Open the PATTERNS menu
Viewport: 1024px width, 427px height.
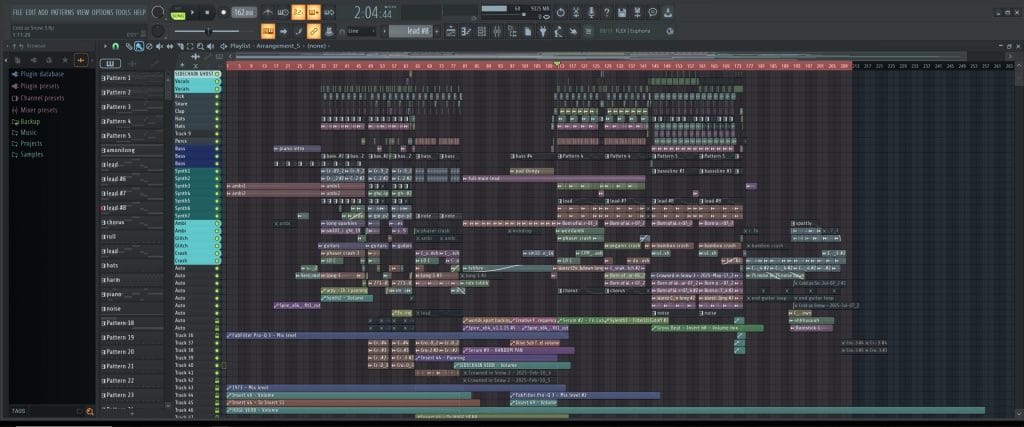(x=63, y=12)
